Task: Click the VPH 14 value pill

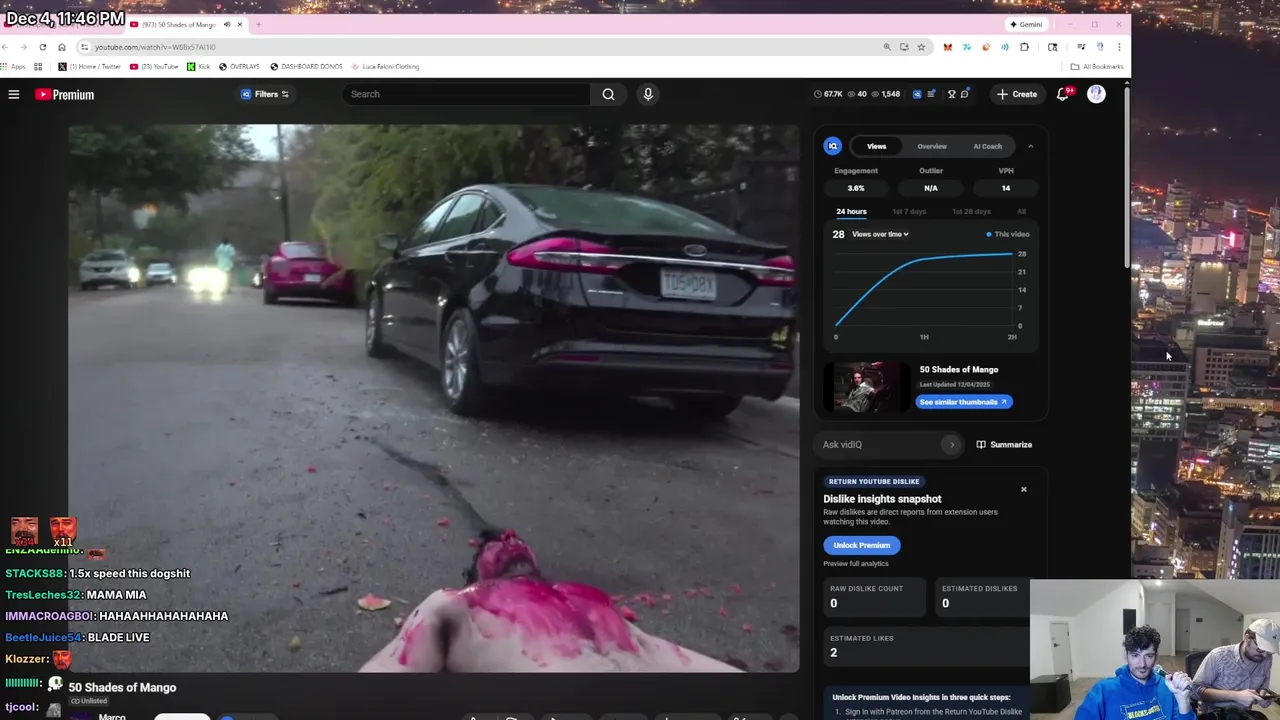Action: [1006, 188]
